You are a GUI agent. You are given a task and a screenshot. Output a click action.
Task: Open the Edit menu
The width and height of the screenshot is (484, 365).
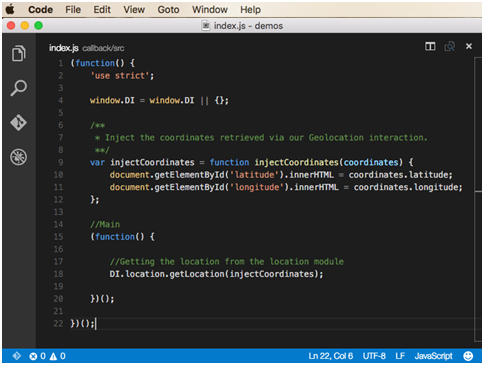102,10
